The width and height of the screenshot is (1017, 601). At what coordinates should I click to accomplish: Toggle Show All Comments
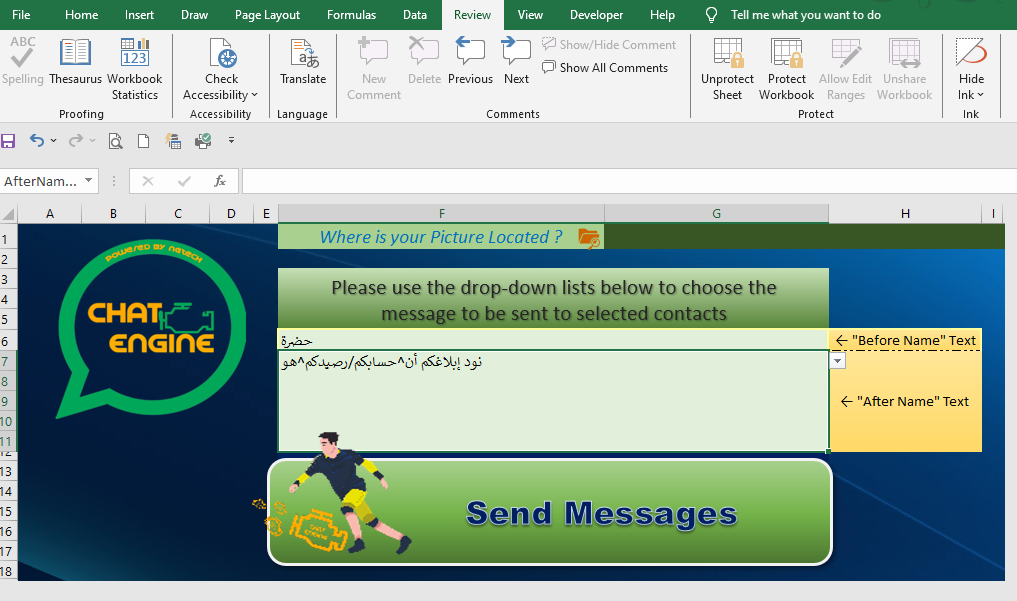coord(604,67)
